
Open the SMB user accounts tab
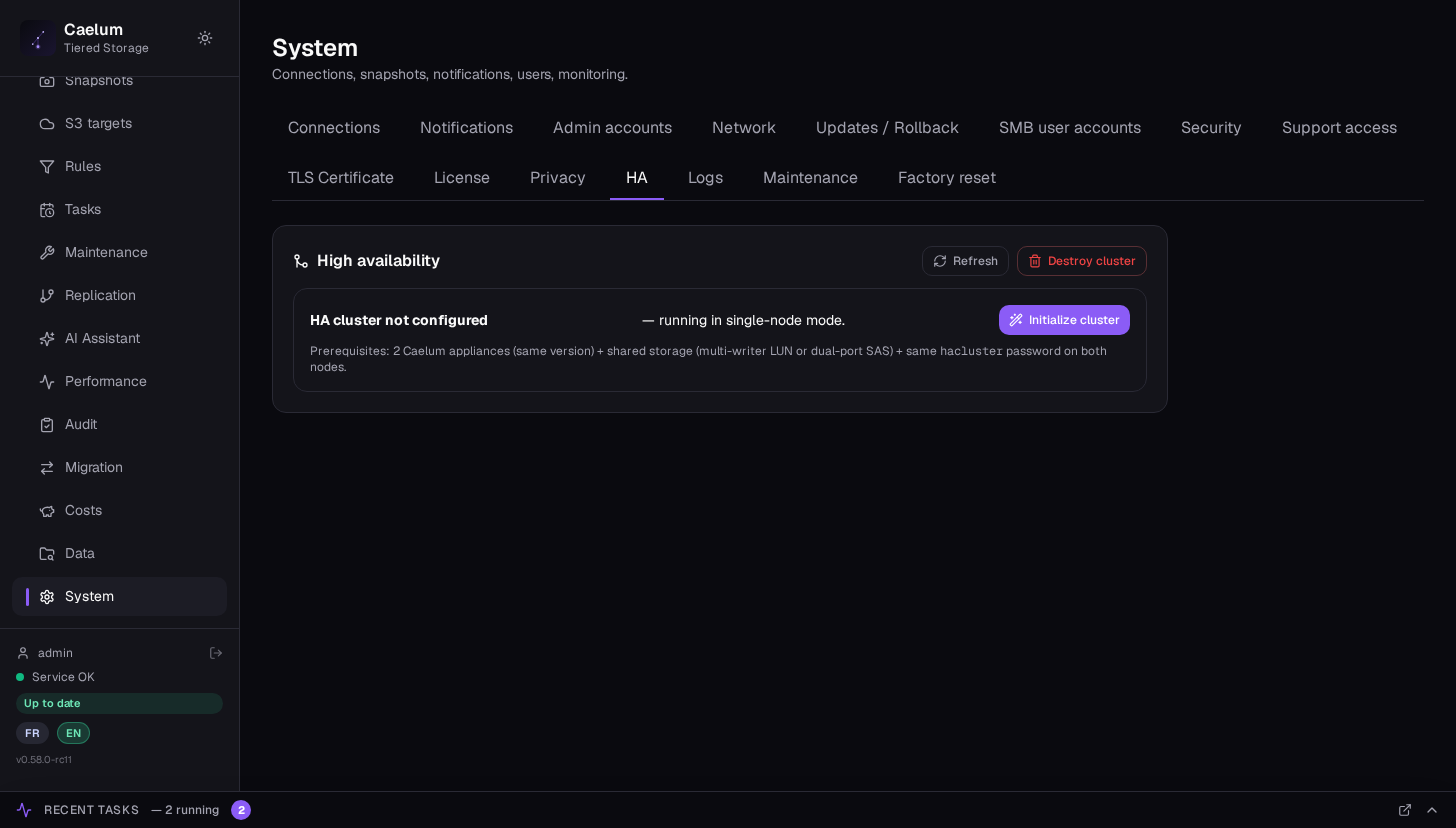(1070, 128)
